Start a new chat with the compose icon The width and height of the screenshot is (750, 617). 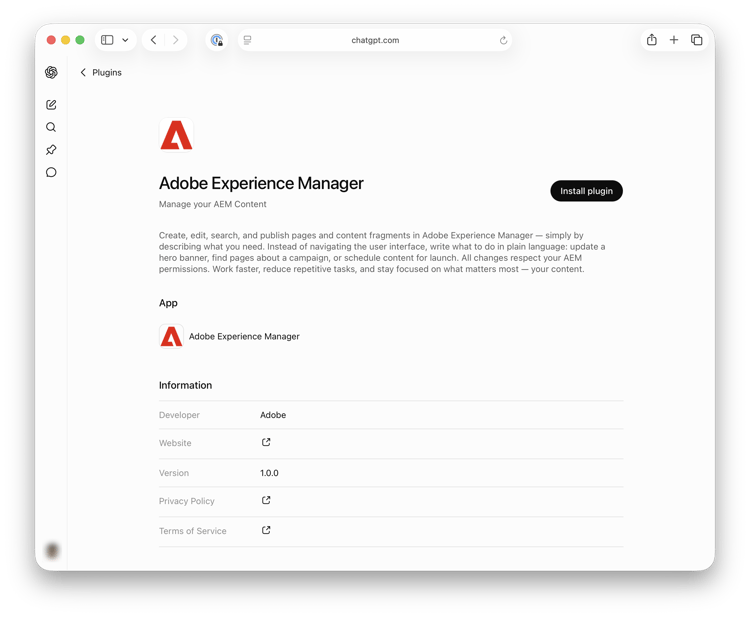(51, 105)
